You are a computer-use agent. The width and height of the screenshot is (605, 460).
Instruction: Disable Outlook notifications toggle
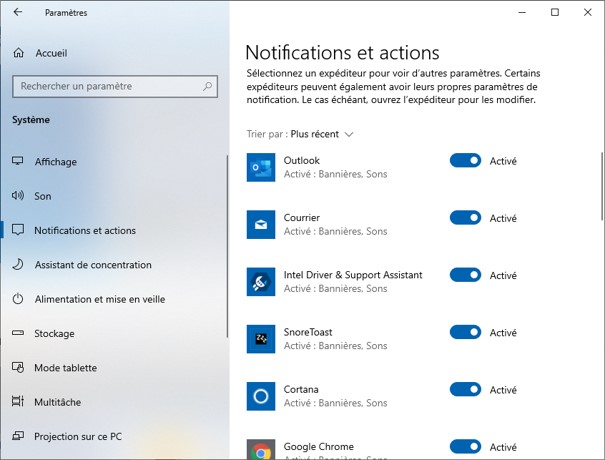point(465,160)
